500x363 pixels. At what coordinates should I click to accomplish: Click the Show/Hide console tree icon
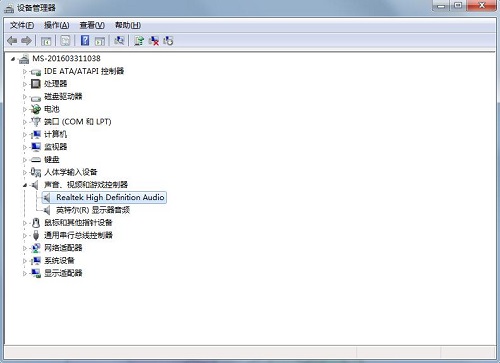coord(46,41)
